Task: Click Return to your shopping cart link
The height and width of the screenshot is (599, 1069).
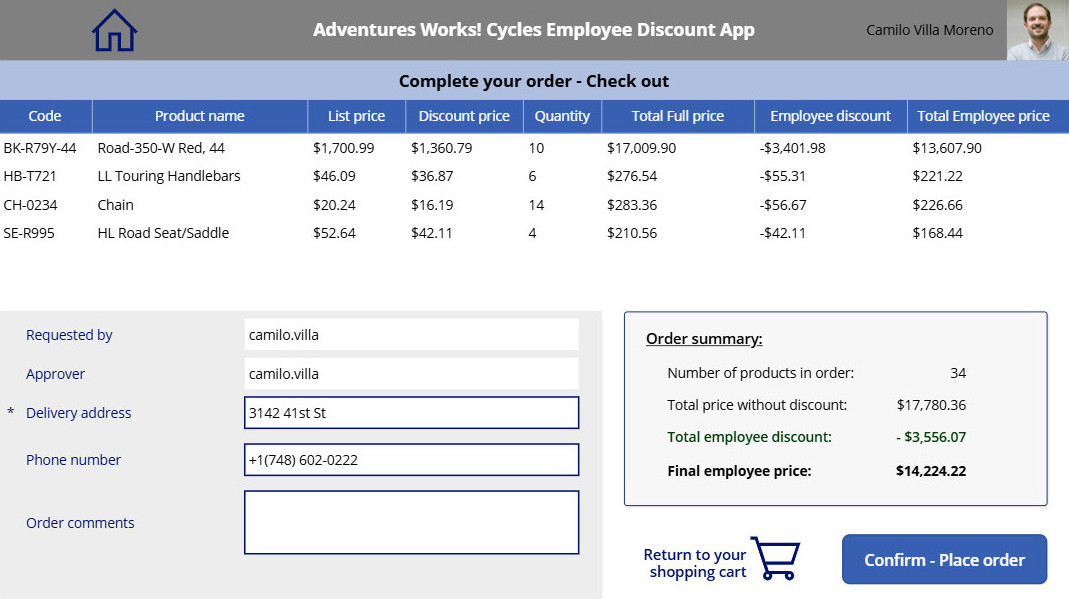Action: coord(695,563)
